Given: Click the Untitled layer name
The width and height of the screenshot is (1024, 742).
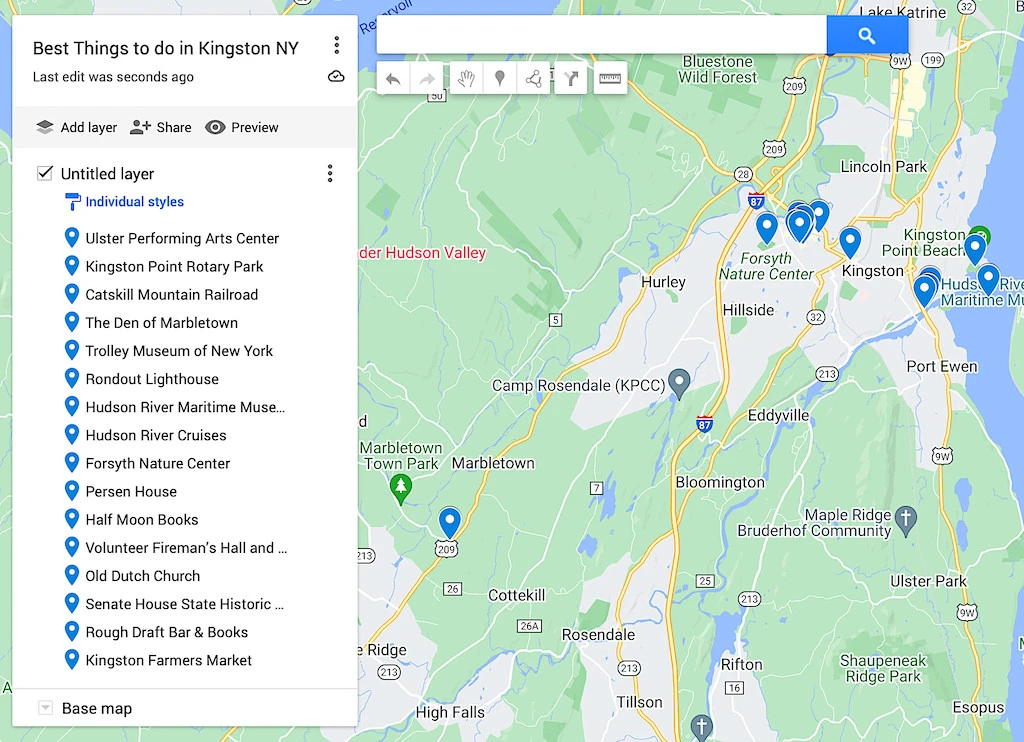Looking at the screenshot, I should click(108, 174).
